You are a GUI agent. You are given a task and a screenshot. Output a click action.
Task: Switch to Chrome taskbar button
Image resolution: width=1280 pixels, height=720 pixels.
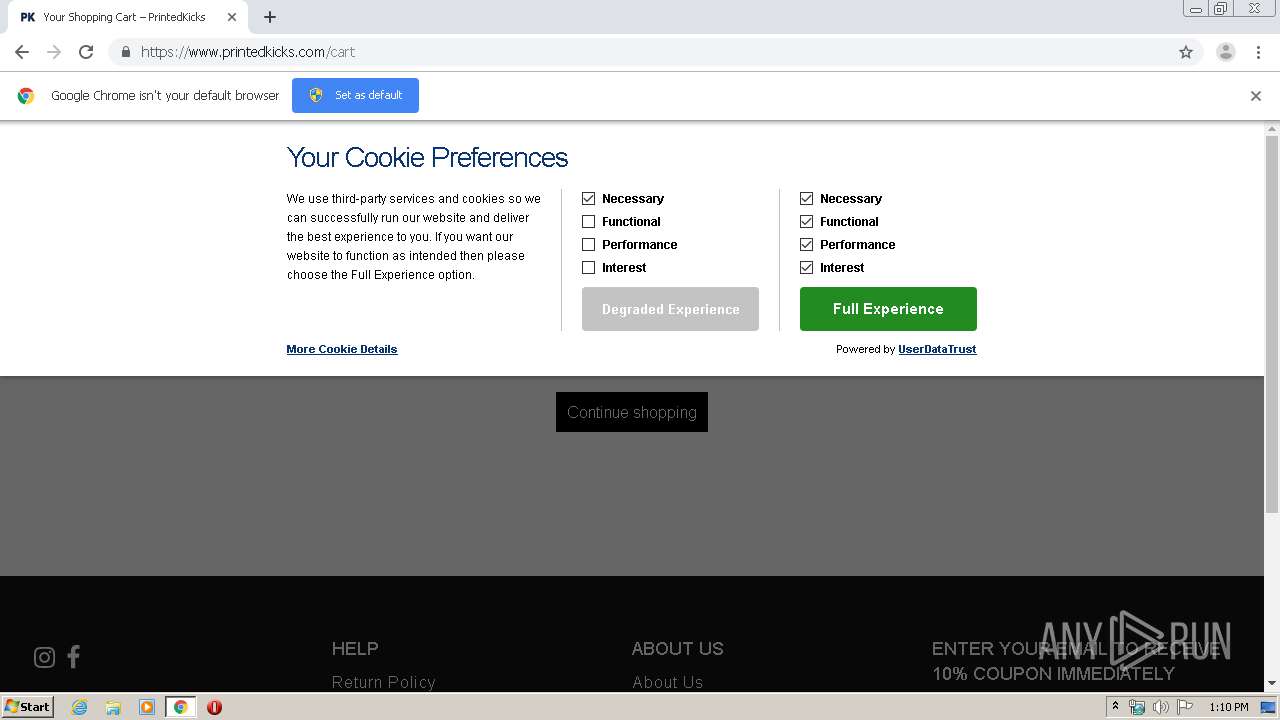pyautogui.click(x=180, y=707)
